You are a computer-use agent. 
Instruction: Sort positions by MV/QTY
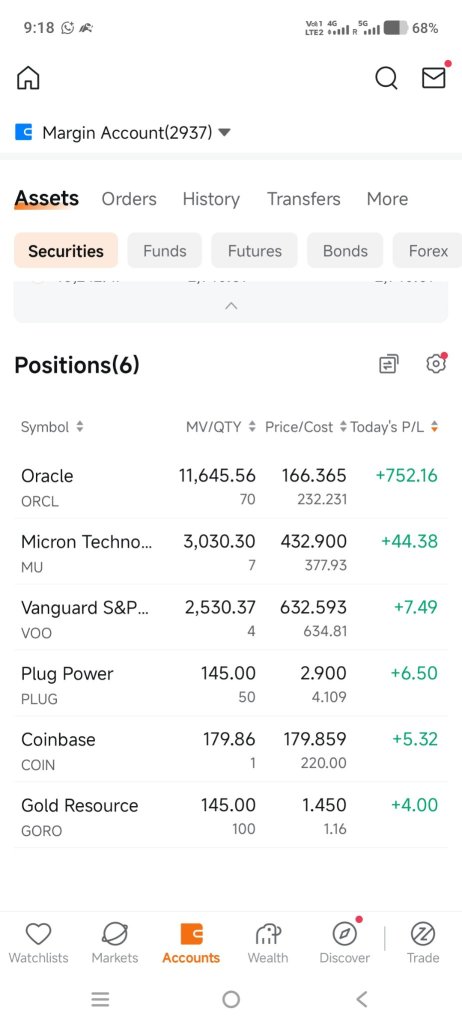click(x=221, y=427)
